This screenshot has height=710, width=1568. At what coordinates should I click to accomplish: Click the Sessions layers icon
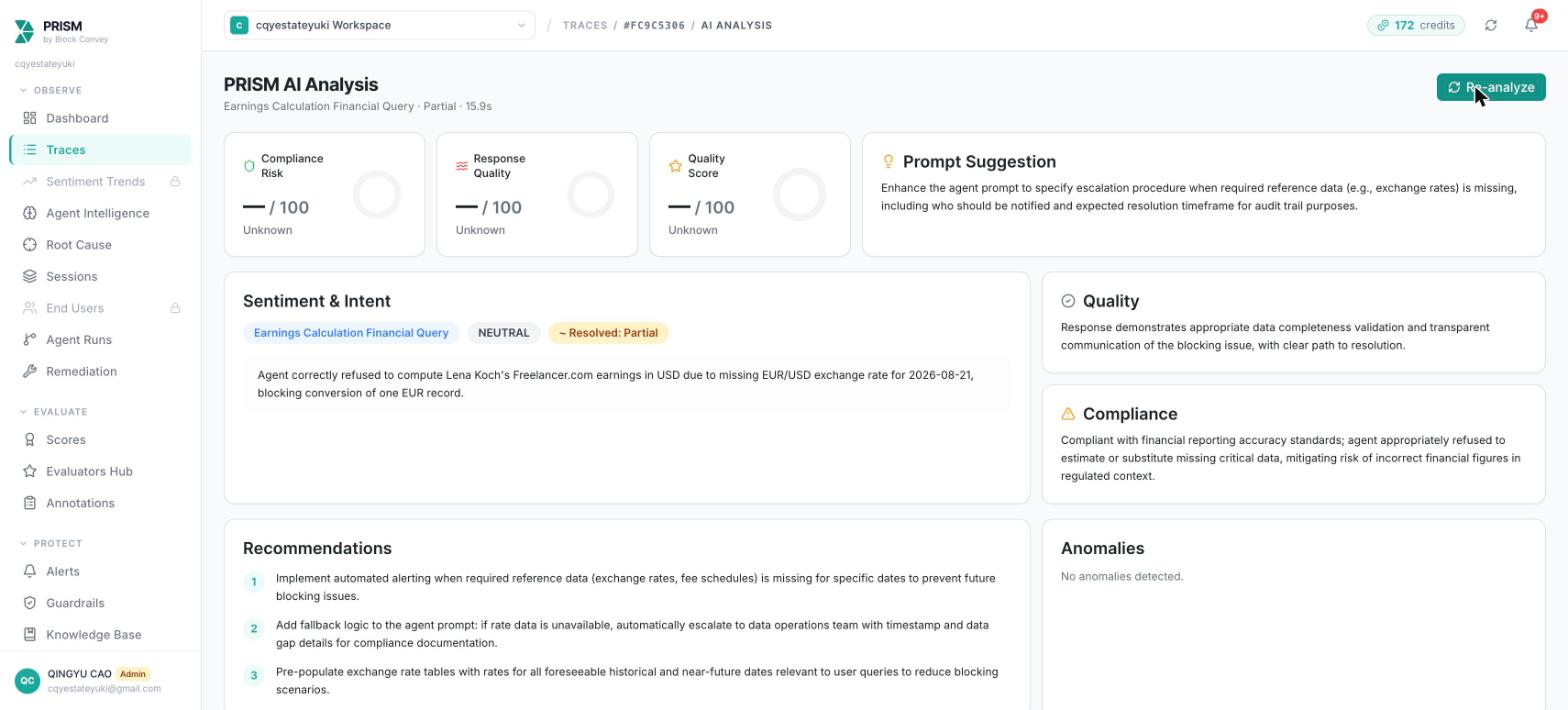point(30,276)
